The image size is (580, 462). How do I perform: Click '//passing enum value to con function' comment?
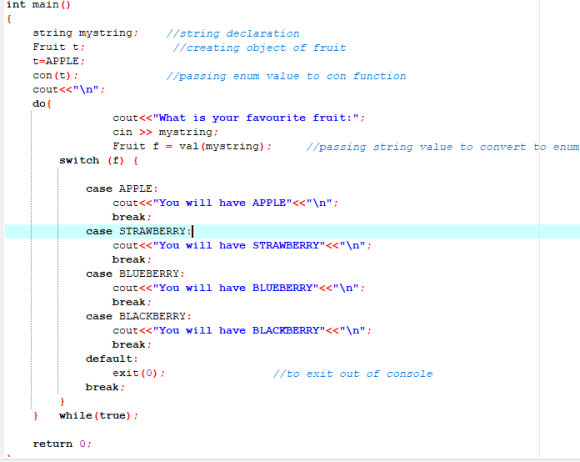[286, 76]
